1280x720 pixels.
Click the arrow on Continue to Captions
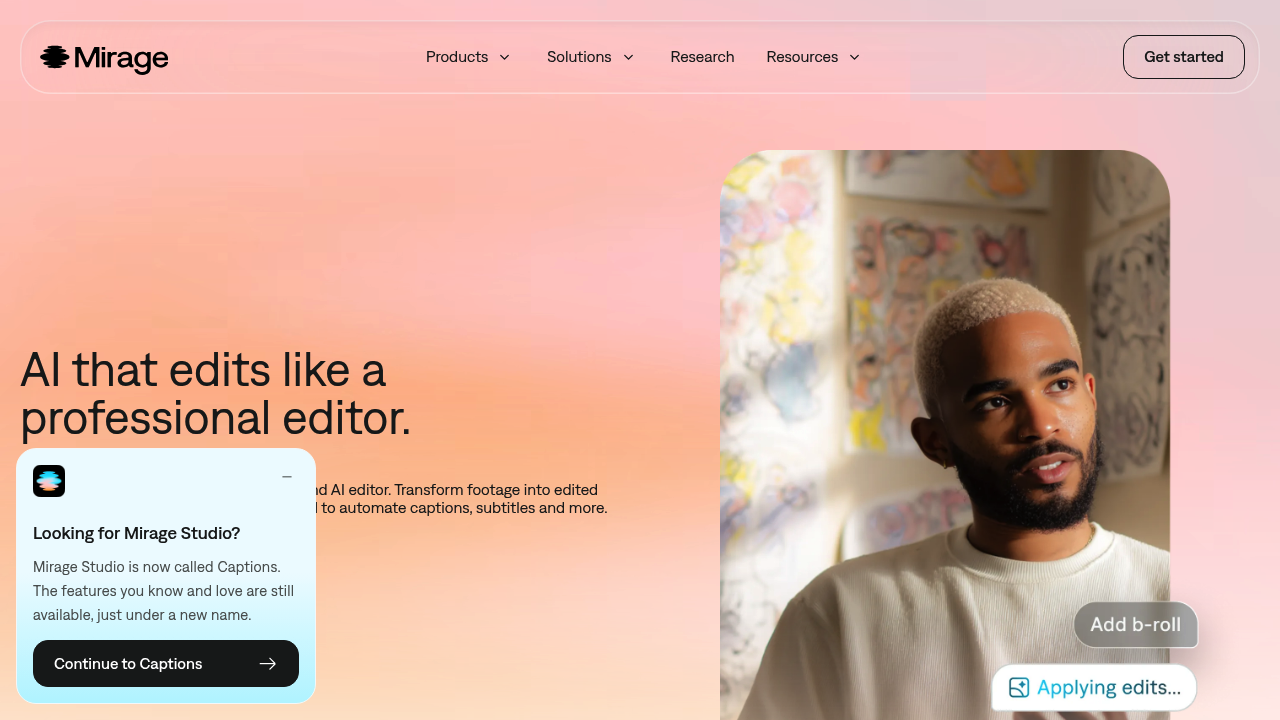tap(267, 664)
